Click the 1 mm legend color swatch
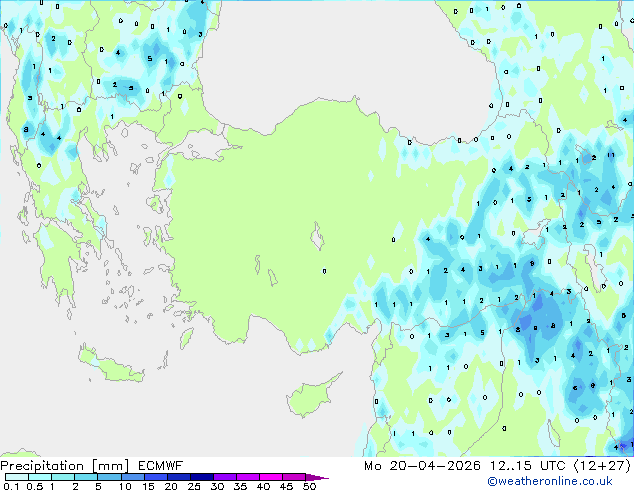The image size is (634, 490). tap(63, 477)
